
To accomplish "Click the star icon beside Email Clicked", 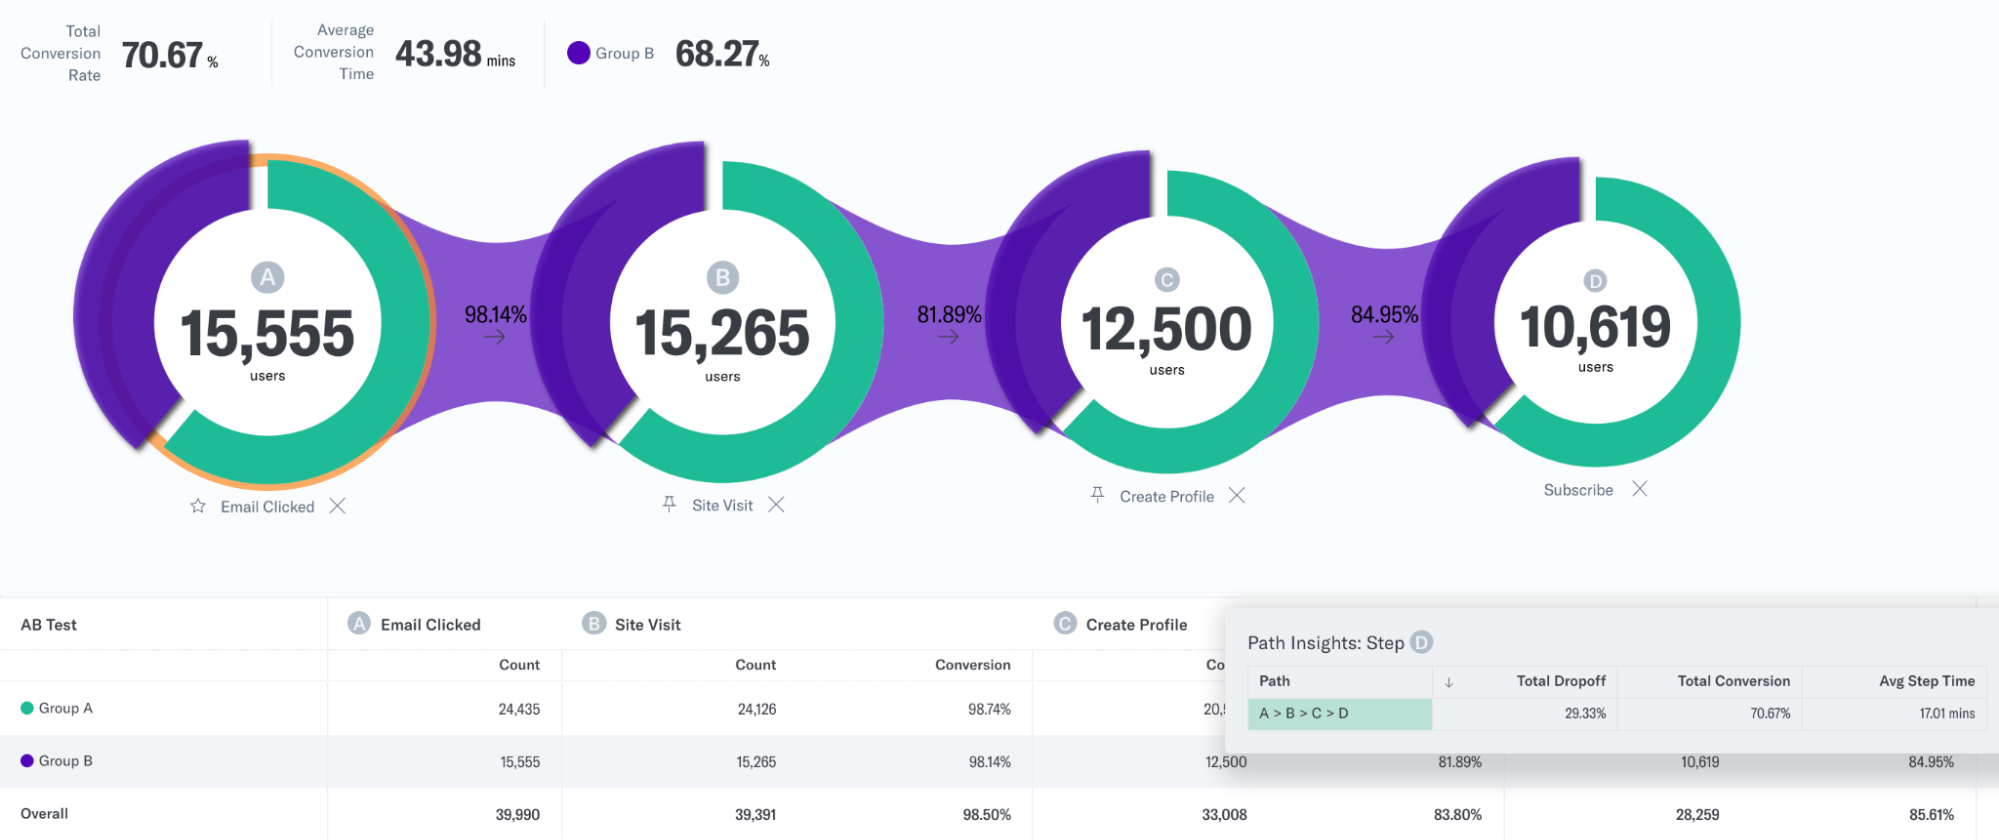I will tap(198, 506).
